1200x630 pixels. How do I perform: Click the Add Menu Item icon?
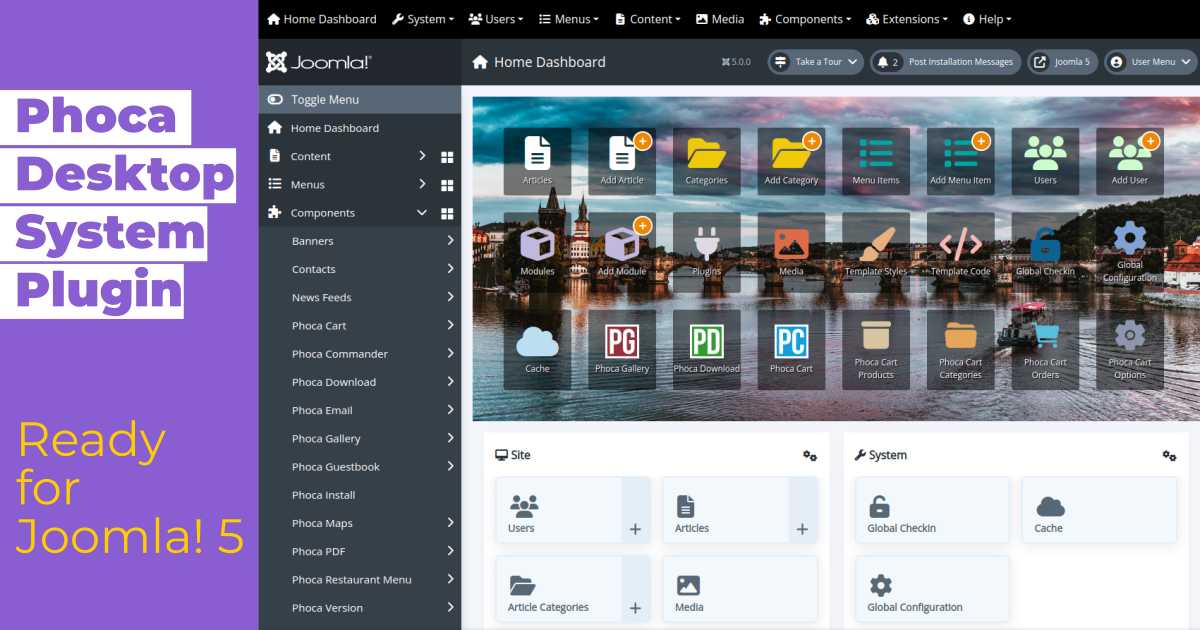pos(960,161)
